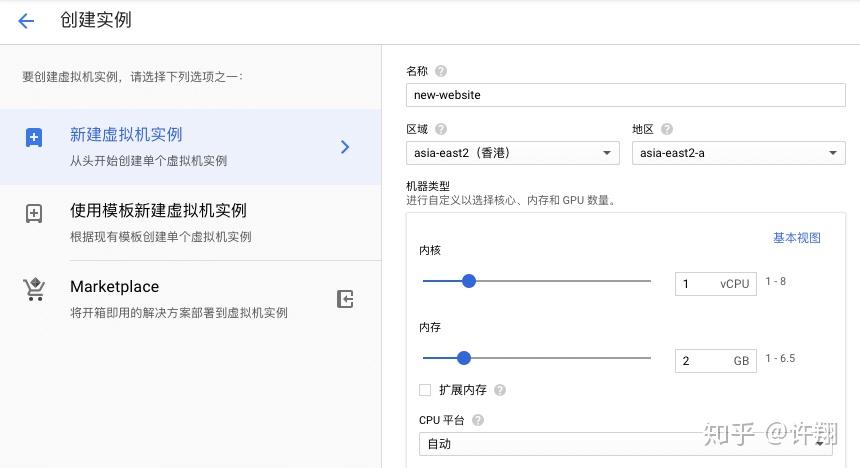Open the asia-east2 (香港) region dropdown

point(513,153)
